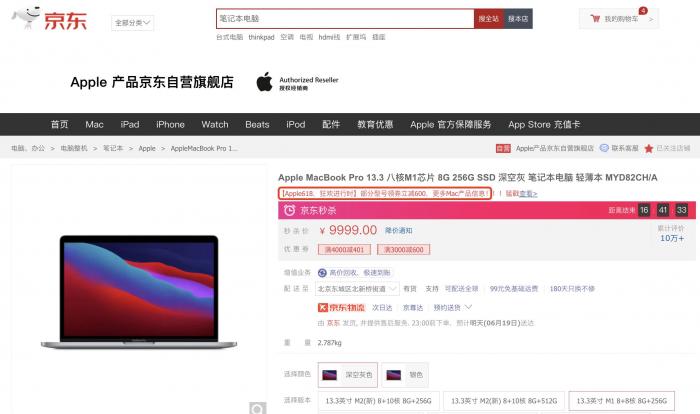Open the App Store 充值卡 tab
700x414 pixels.
[544, 125]
